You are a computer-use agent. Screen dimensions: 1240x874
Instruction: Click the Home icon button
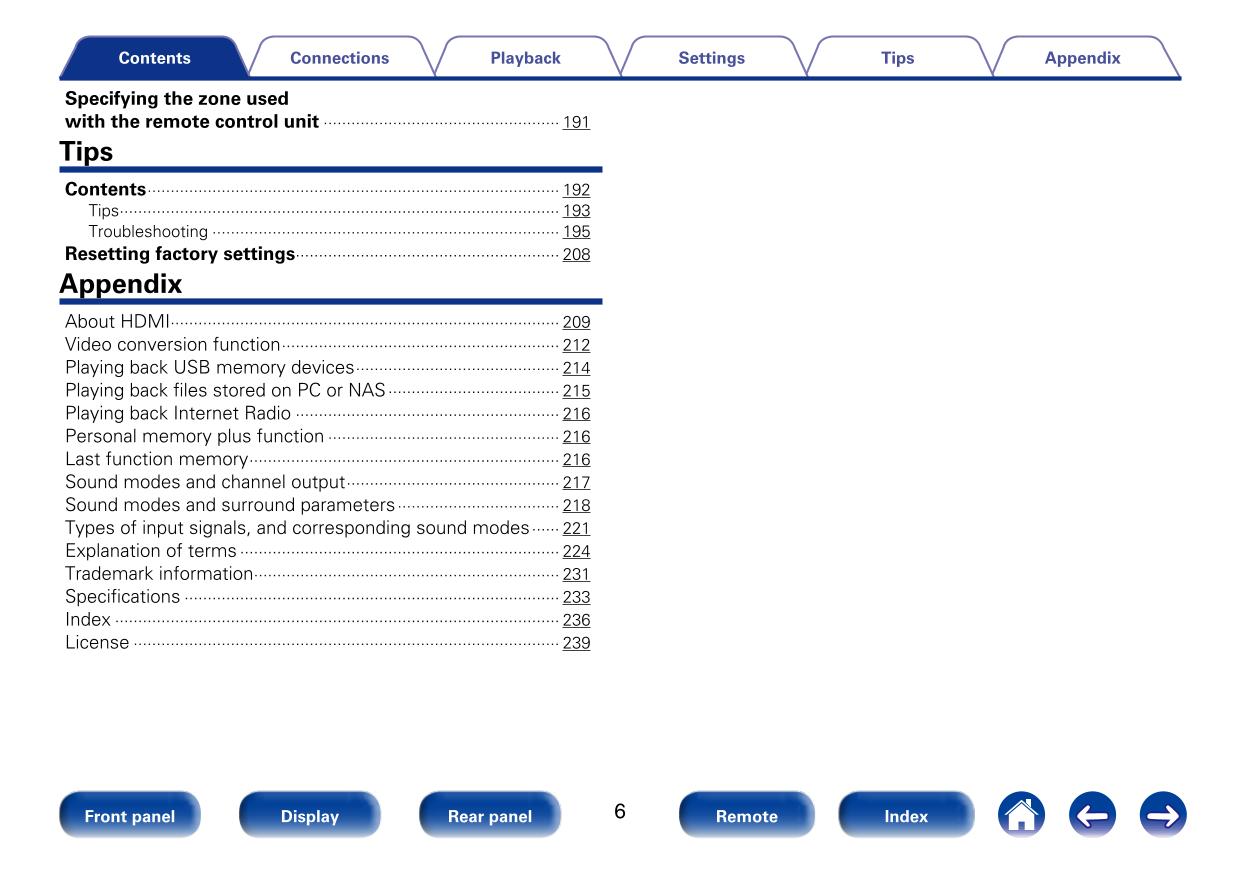tap(1021, 815)
